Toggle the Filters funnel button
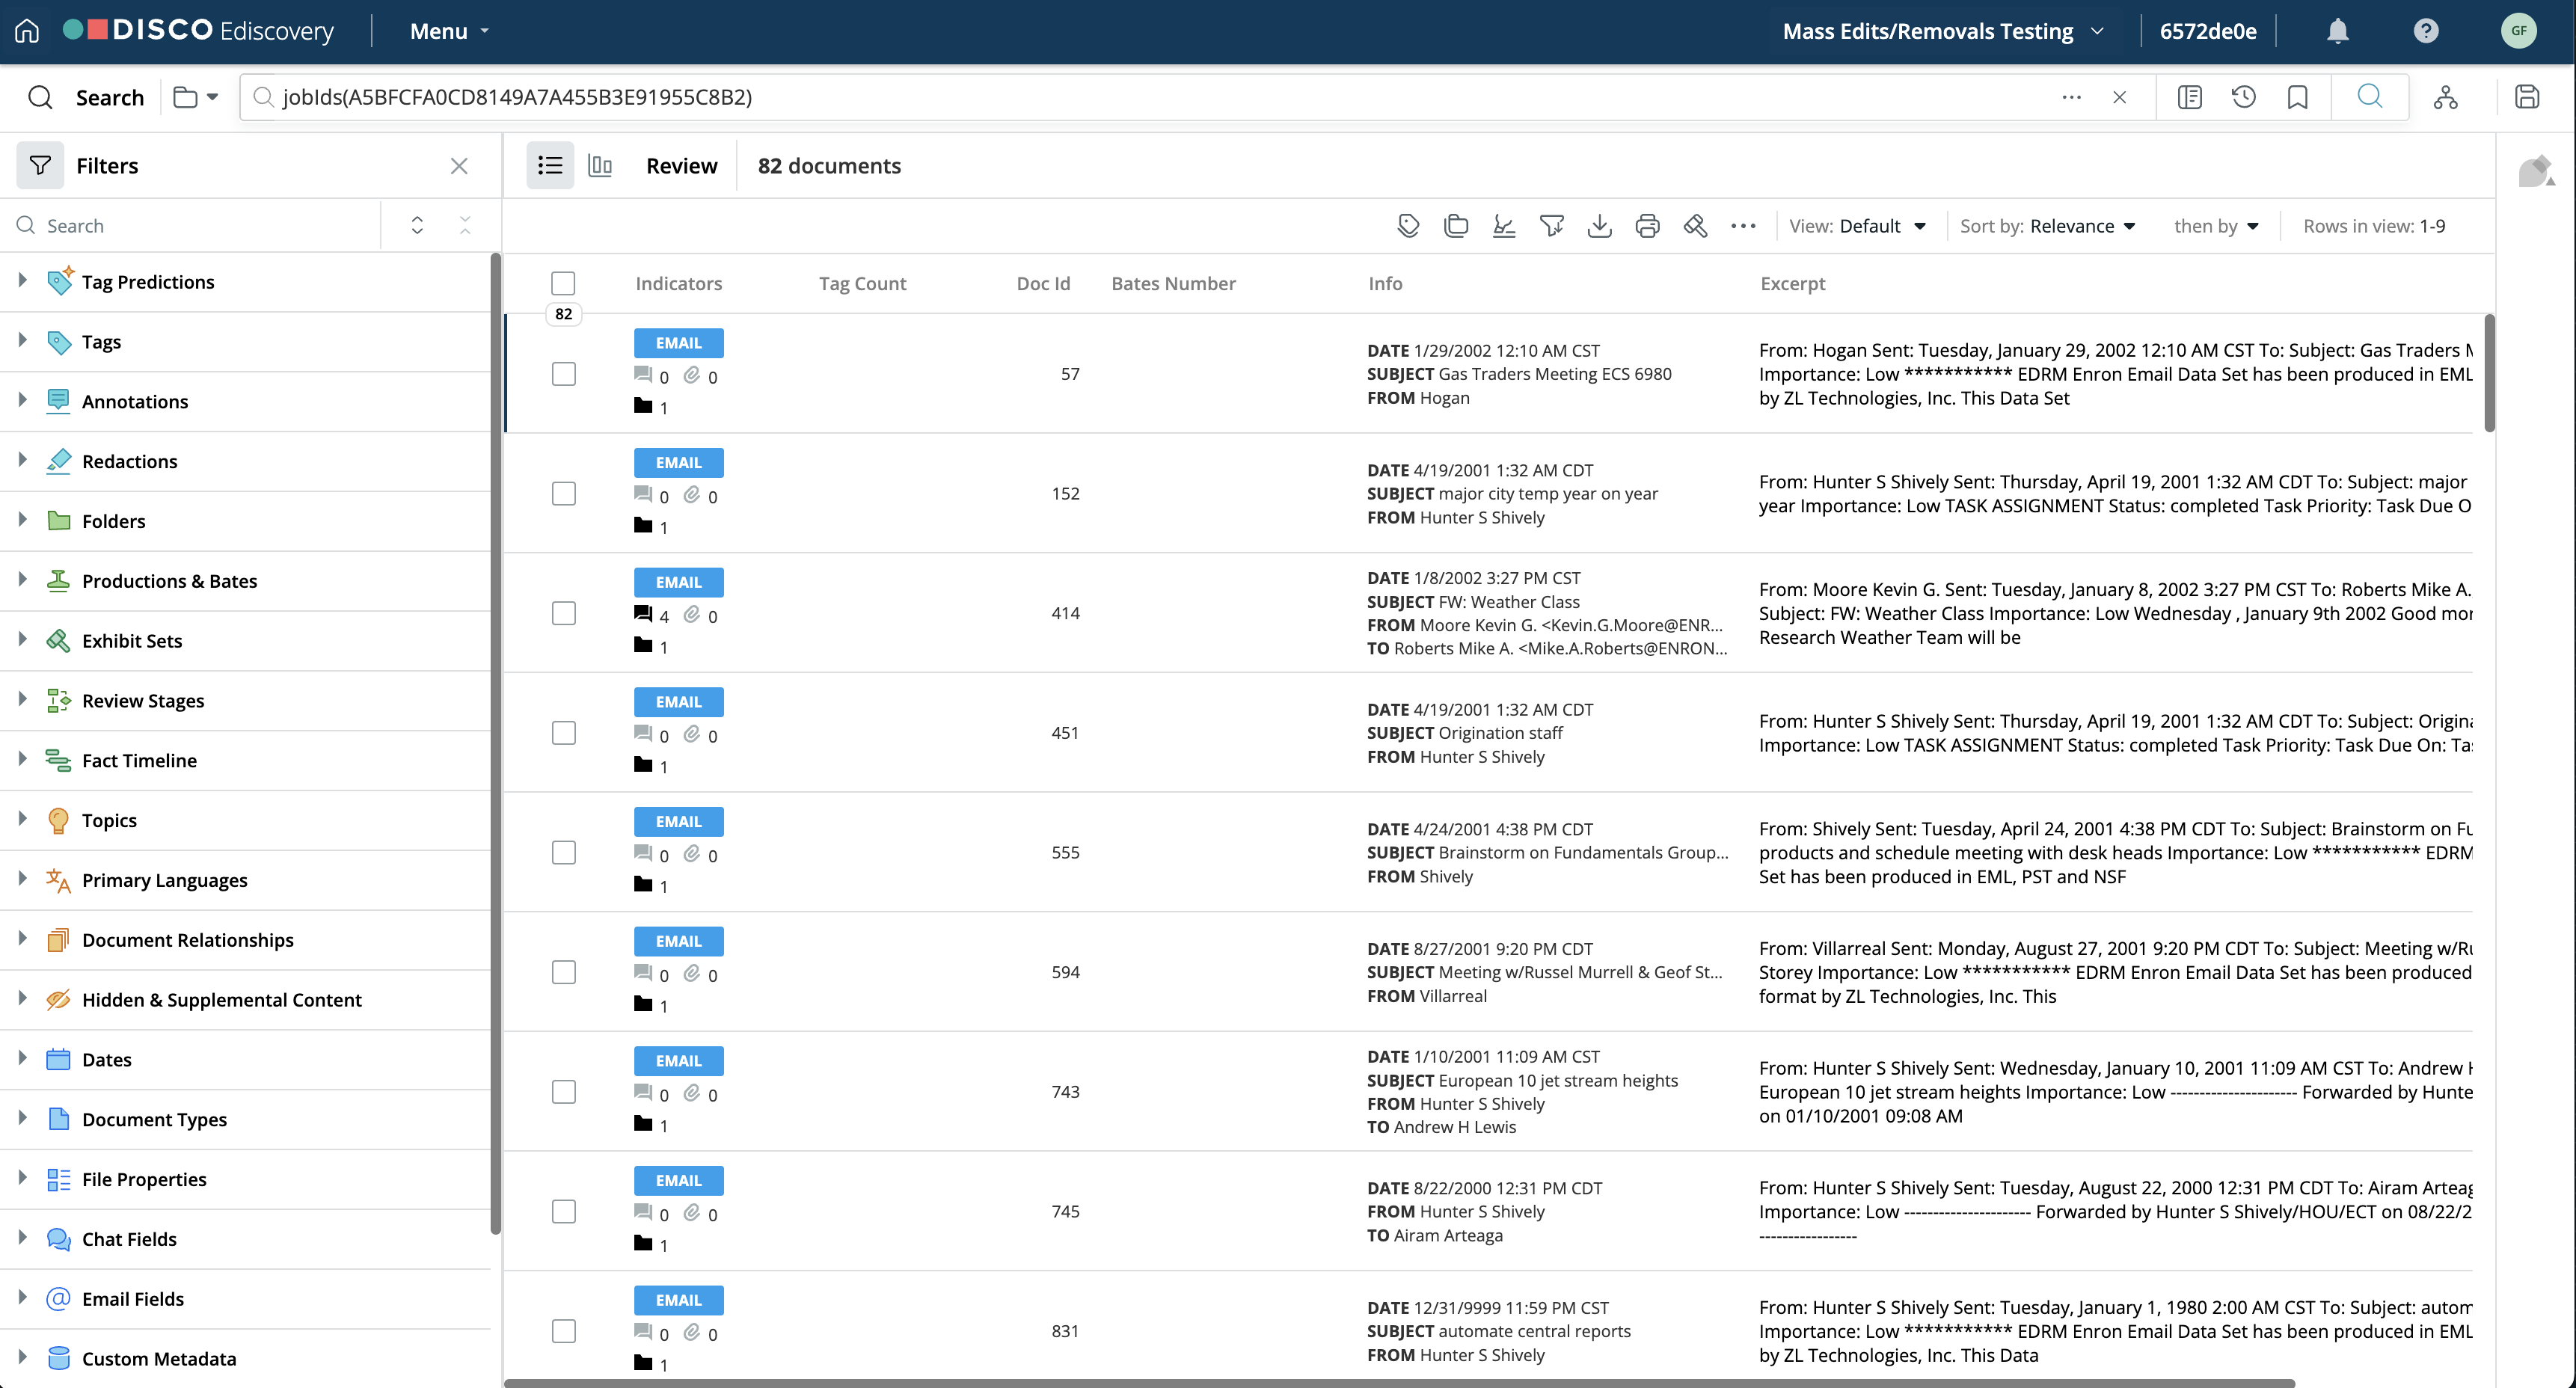 coord(40,165)
